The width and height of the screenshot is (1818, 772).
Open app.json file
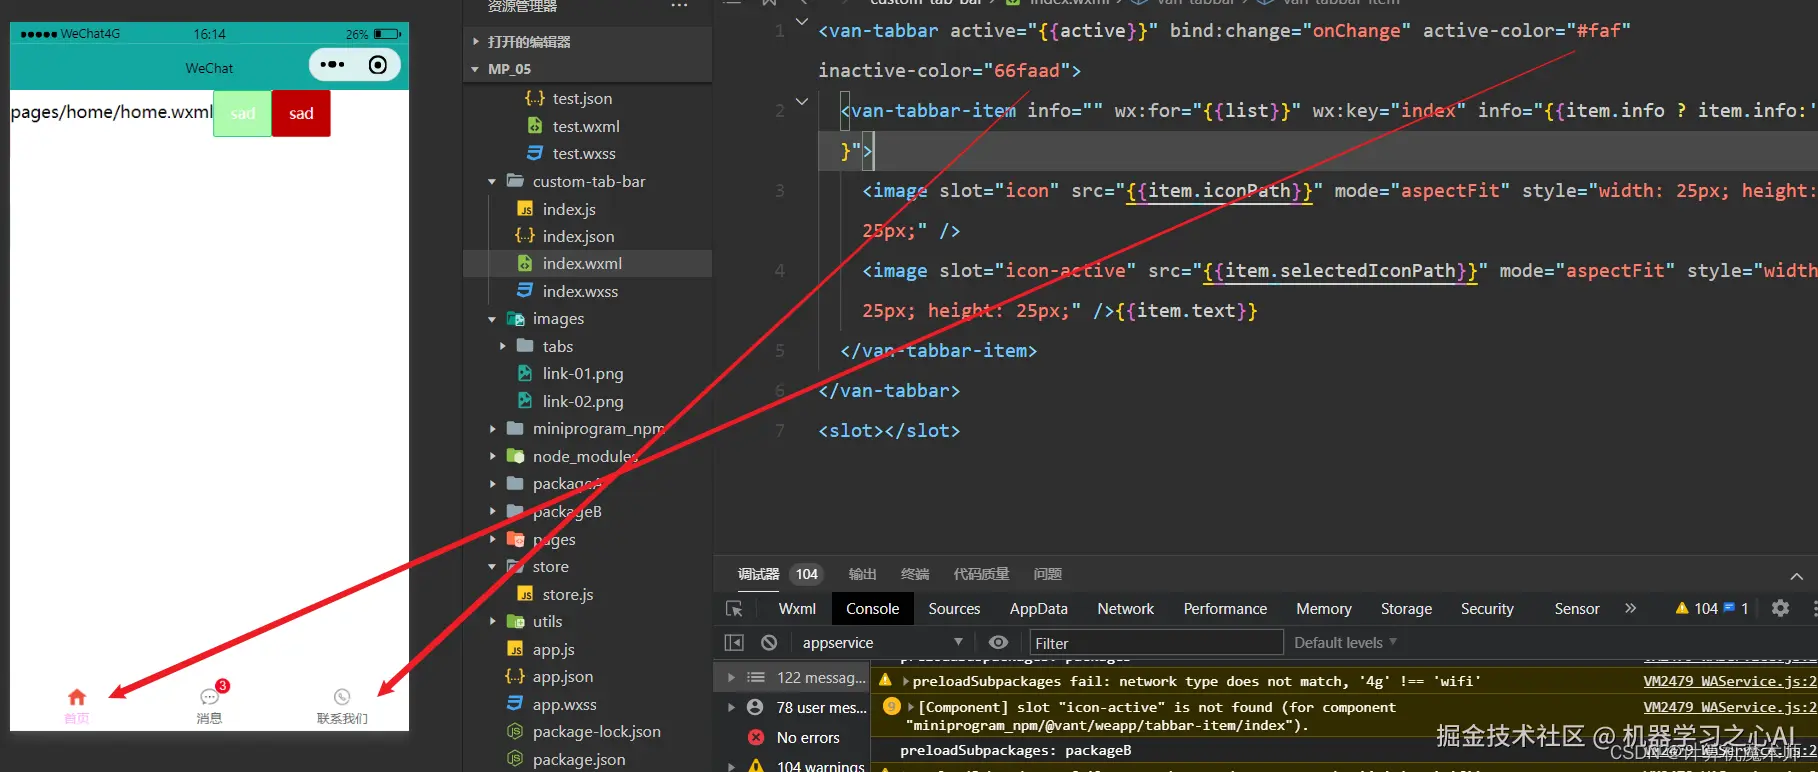(562, 676)
